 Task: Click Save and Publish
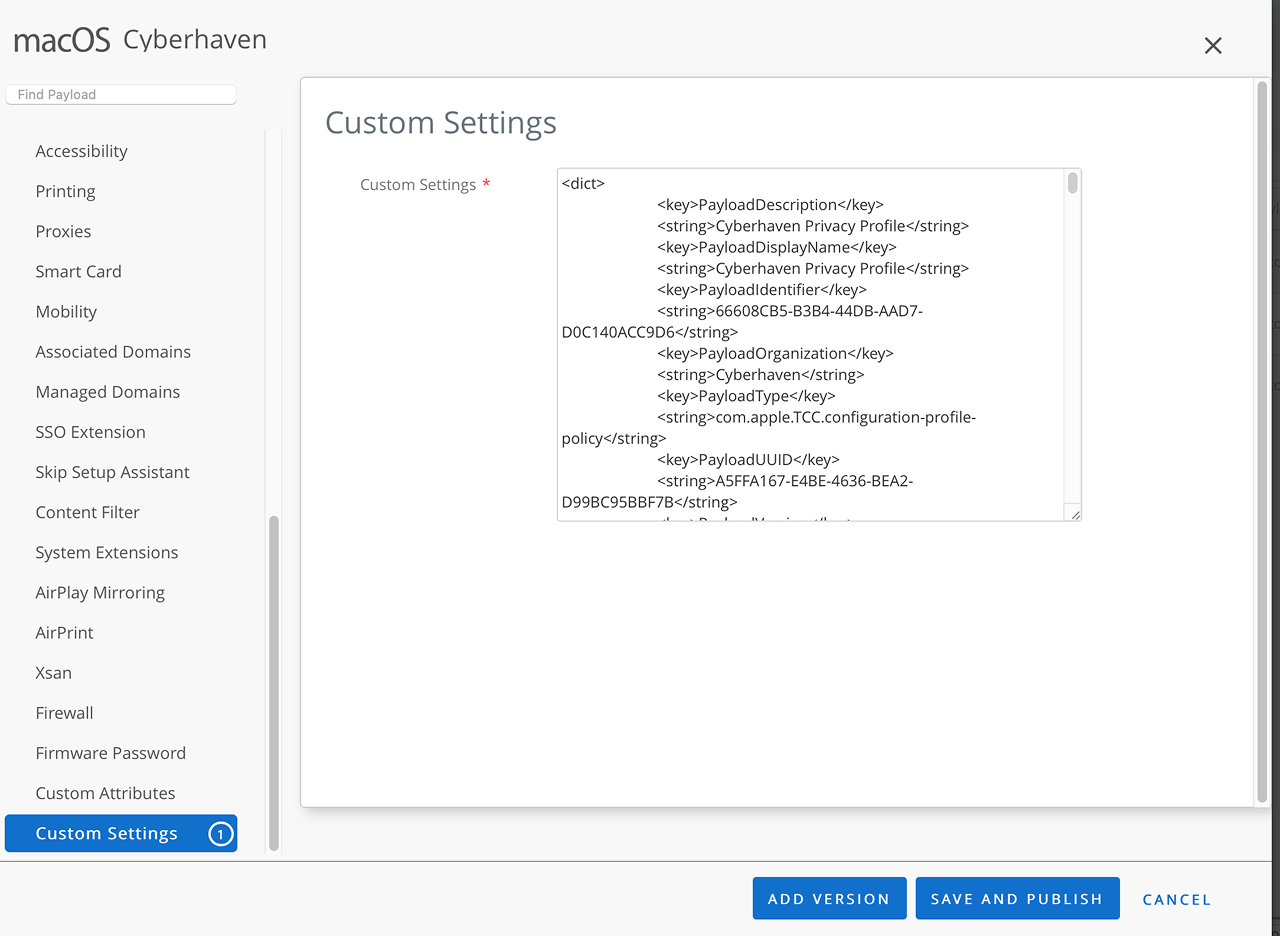[x=1017, y=899]
